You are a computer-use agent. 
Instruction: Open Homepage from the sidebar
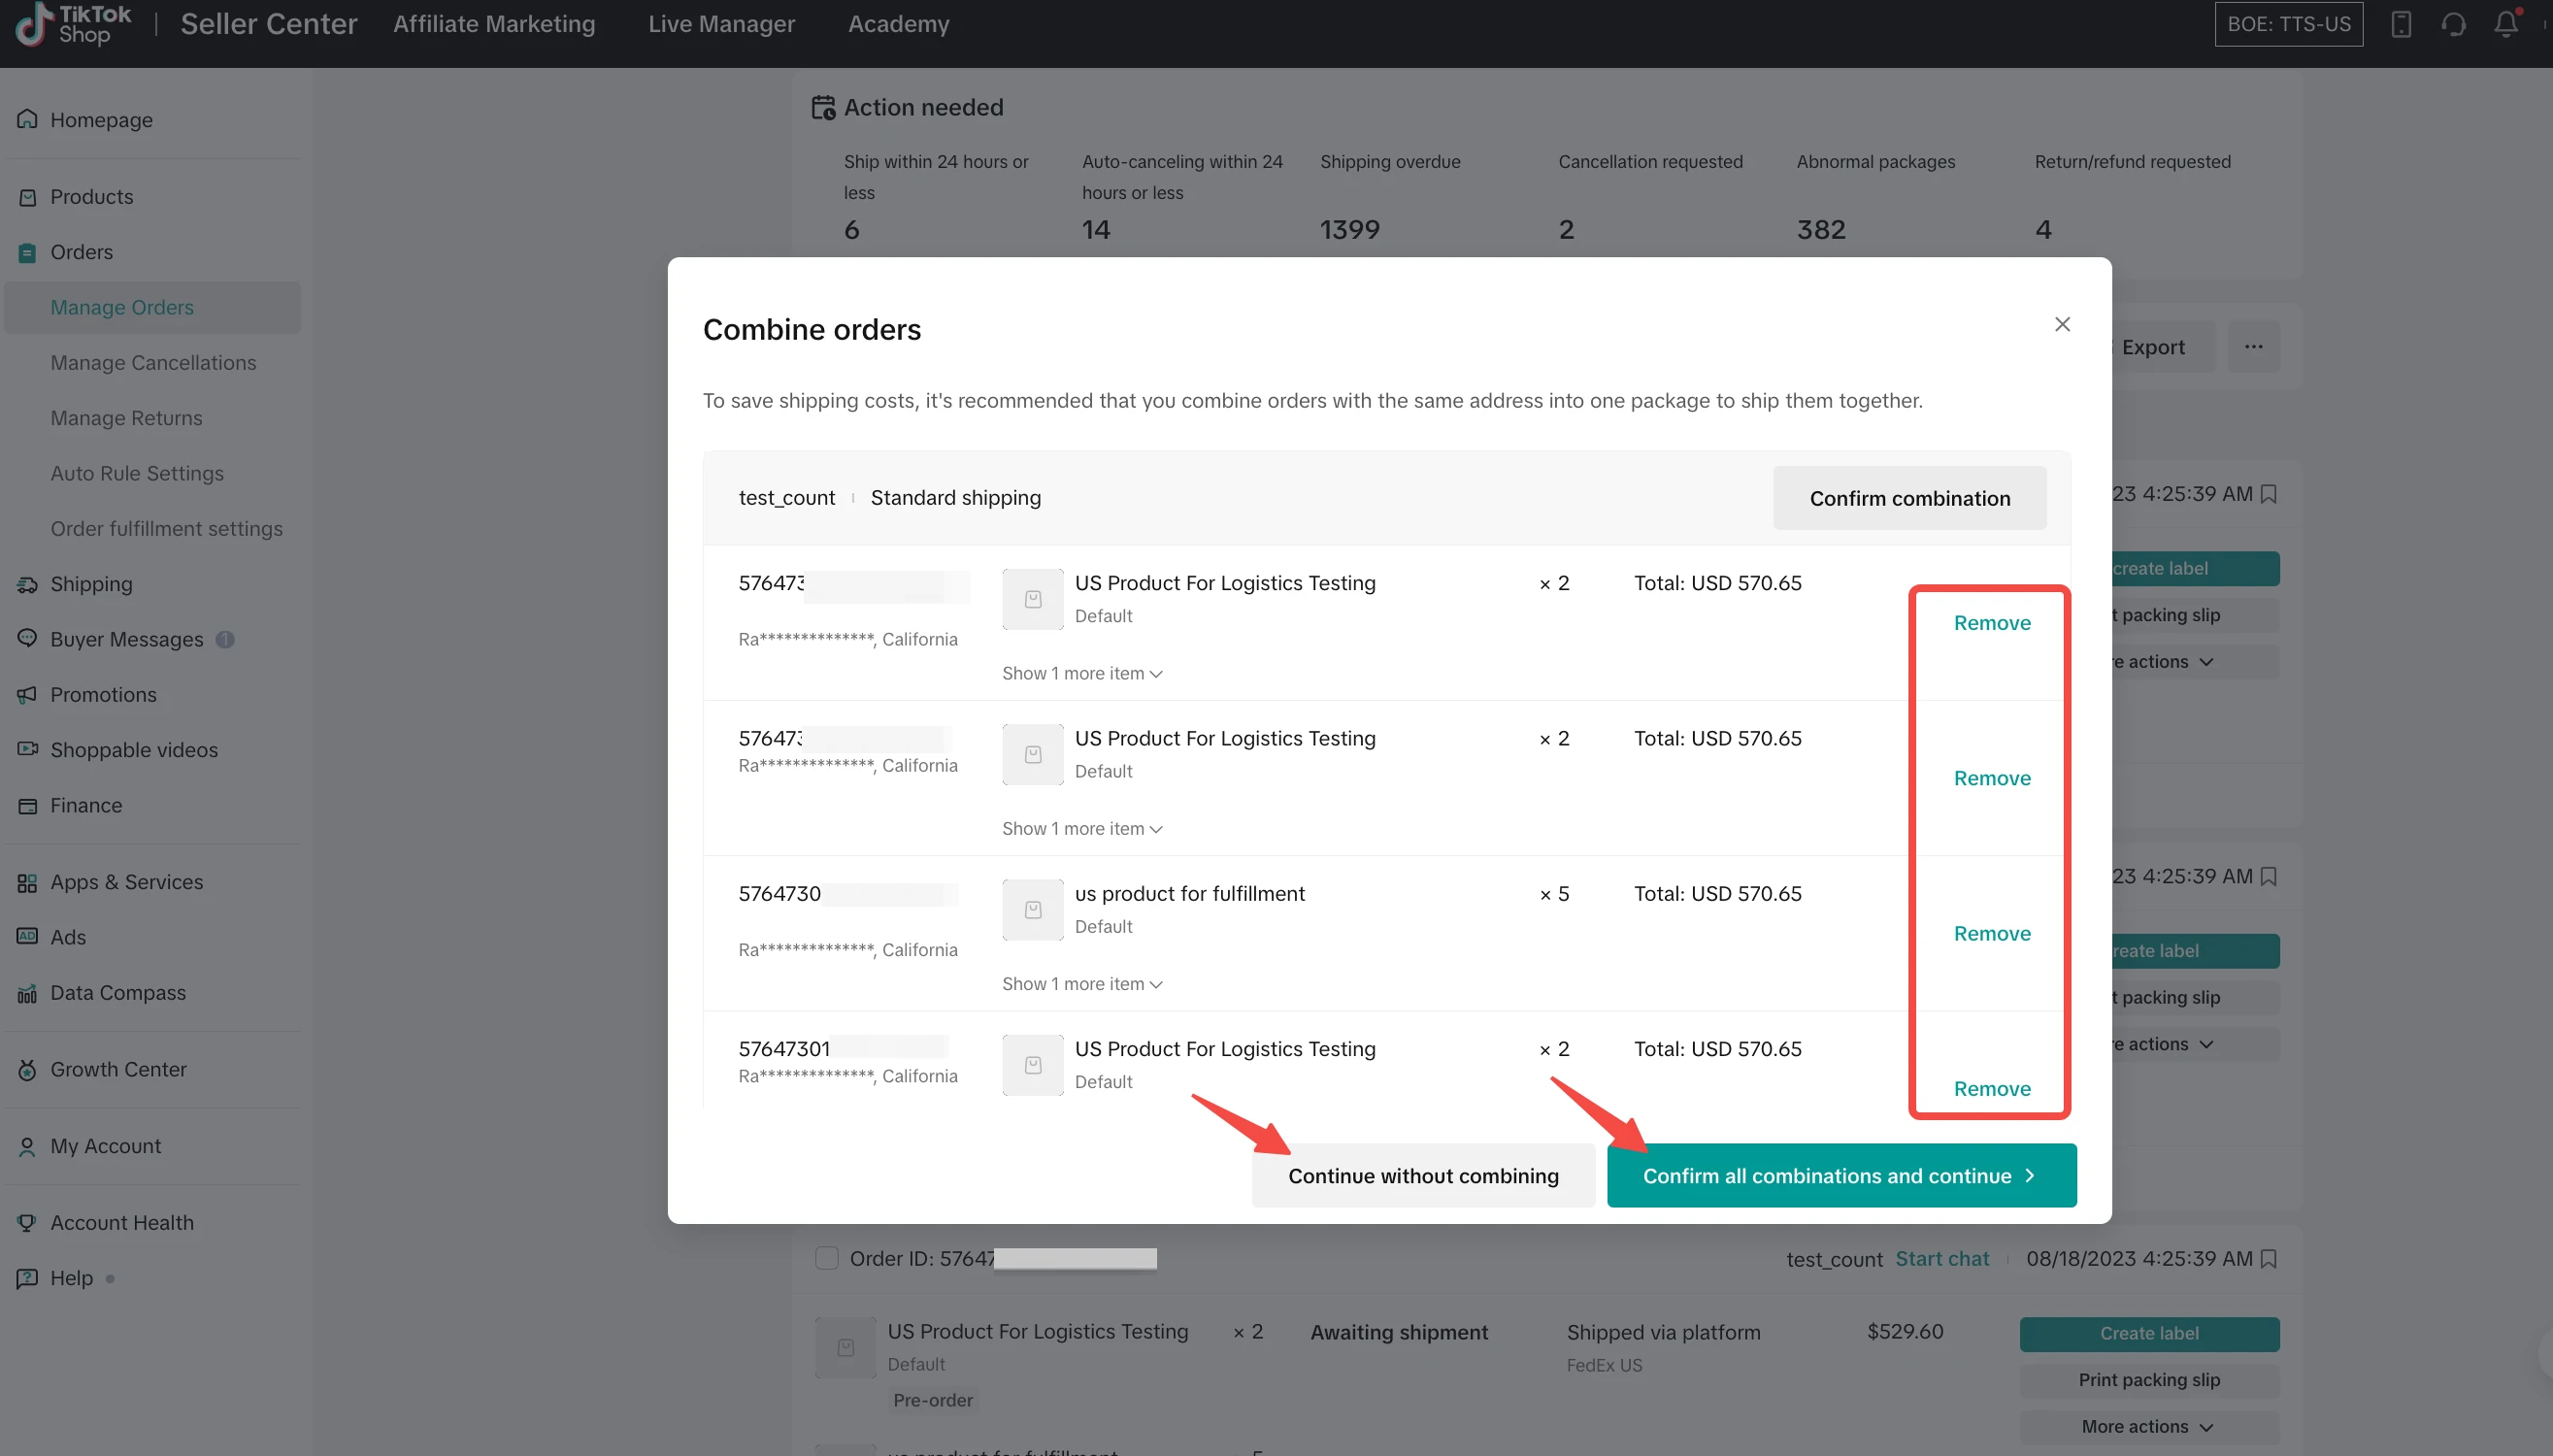[x=101, y=120]
